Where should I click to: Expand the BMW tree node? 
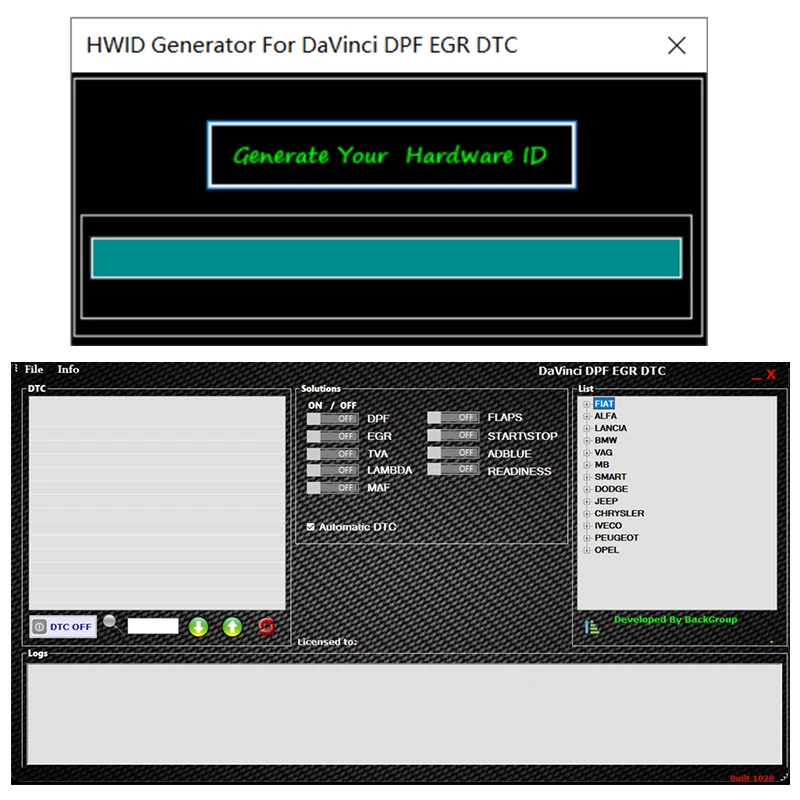tap(587, 440)
